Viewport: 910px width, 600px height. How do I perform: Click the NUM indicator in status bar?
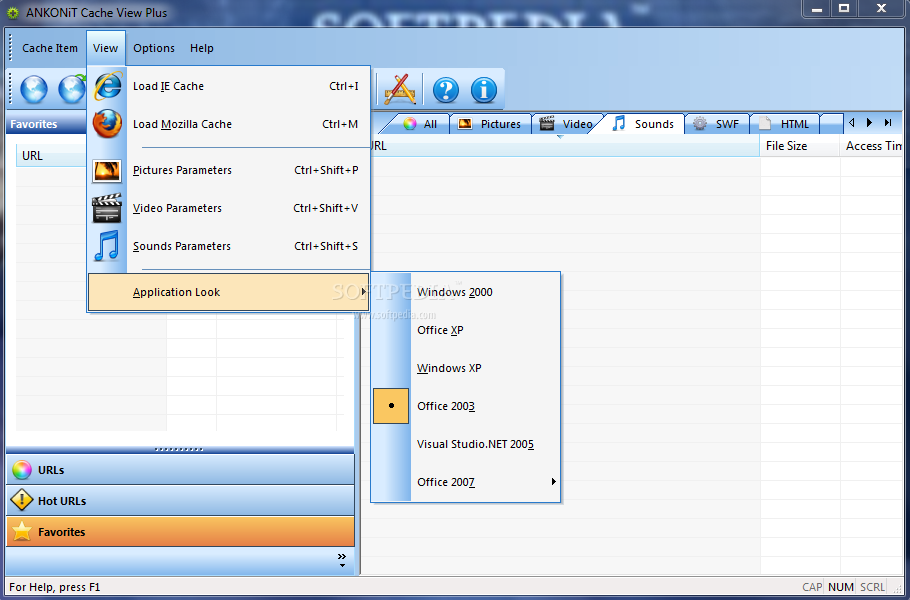pos(840,587)
